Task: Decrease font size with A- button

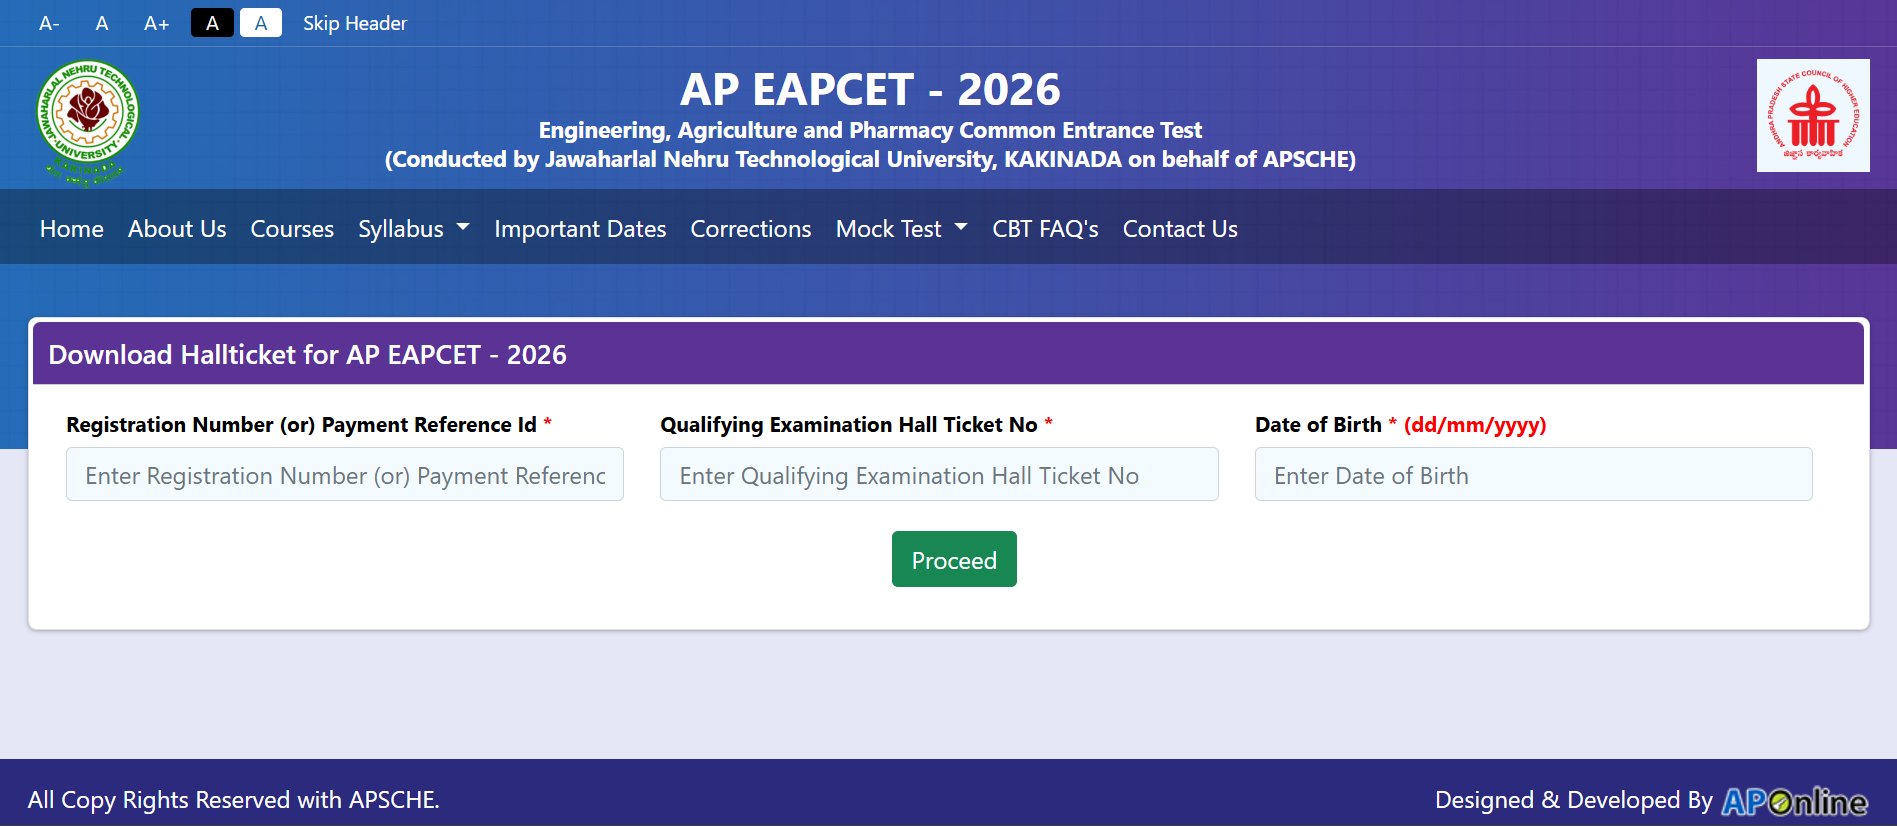Action: (x=49, y=23)
